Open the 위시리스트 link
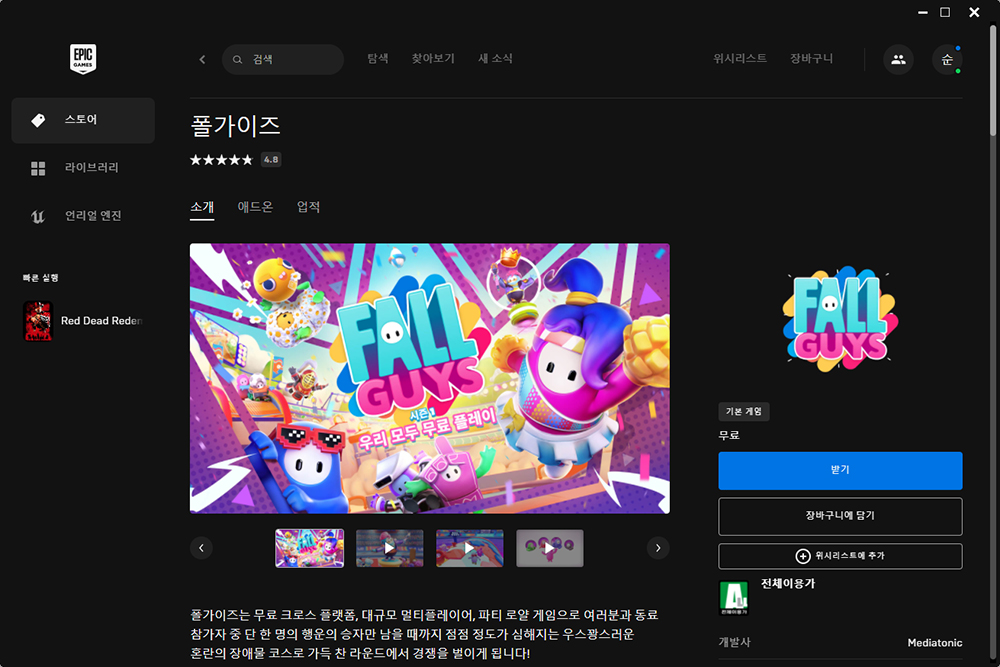Image resolution: width=1000 pixels, height=667 pixels. point(740,59)
